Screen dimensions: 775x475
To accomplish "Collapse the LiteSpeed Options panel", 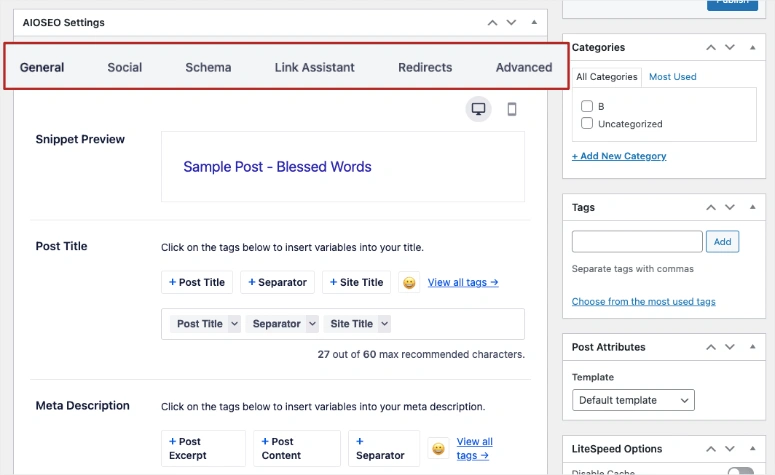I will pyautogui.click(x=755, y=449).
